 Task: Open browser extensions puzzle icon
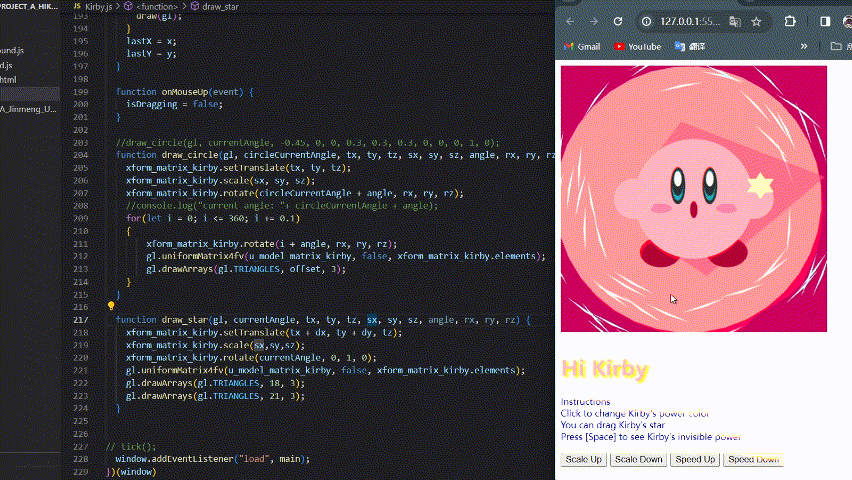pyautogui.click(x=790, y=22)
